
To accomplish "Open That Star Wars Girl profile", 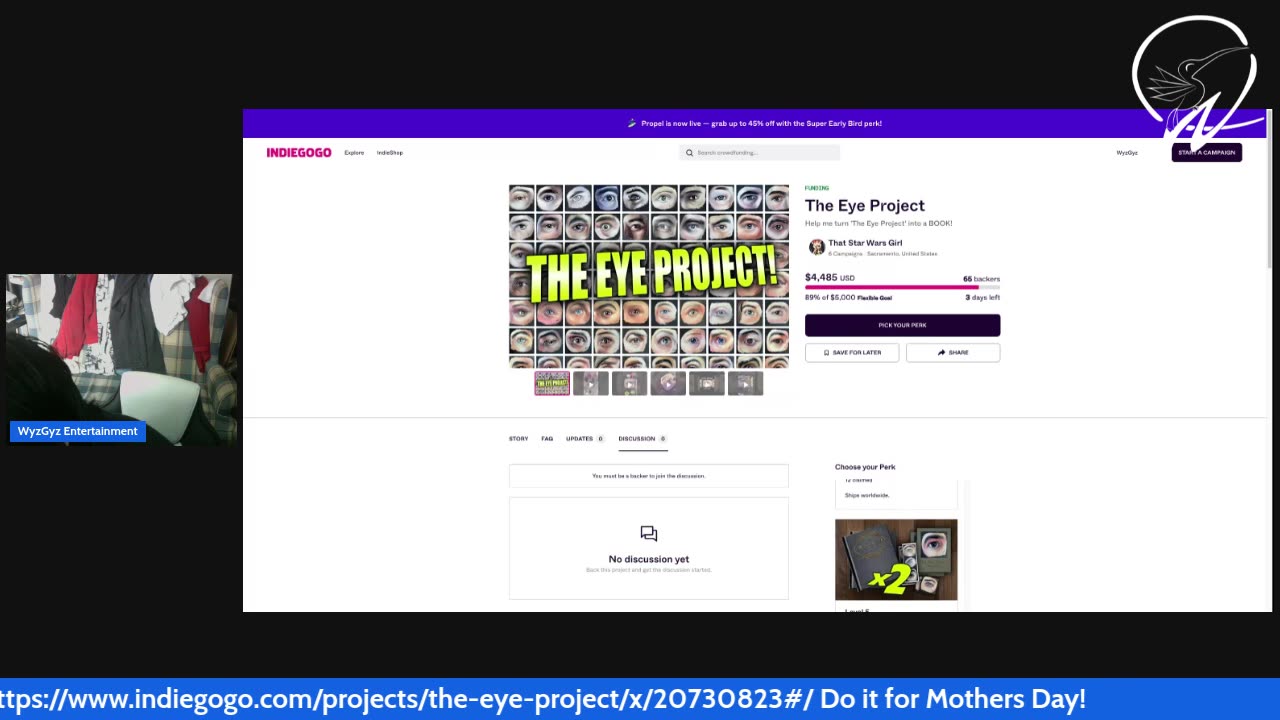I will [x=865, y=243].
